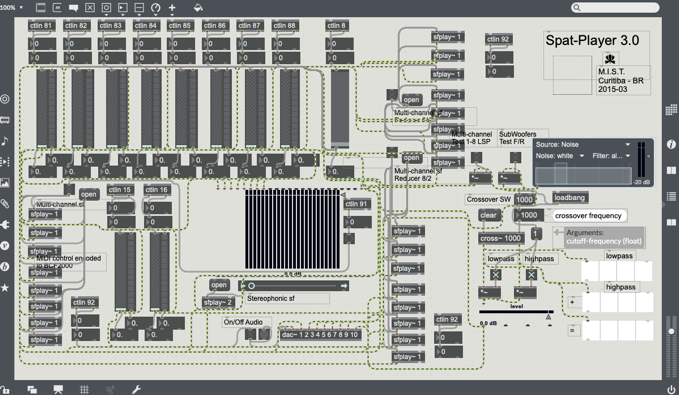Click the plus add-object toolbar item
679x395 pixels.
172,7
